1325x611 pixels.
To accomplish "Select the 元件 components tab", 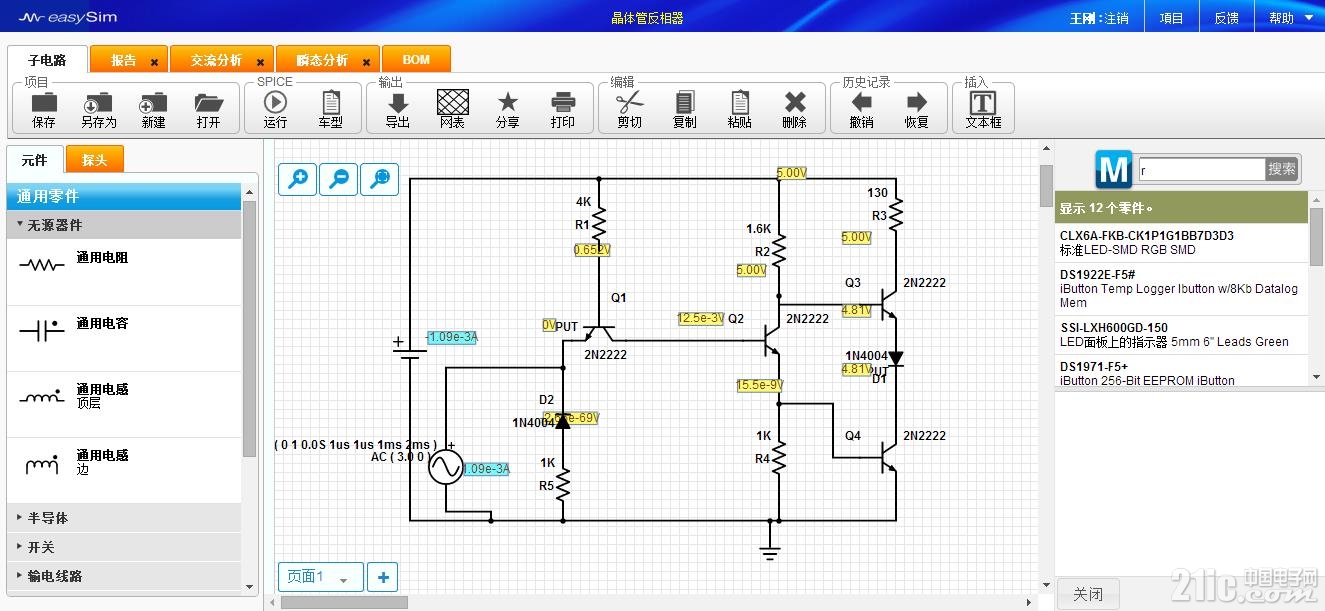I will tap(35, 160).
